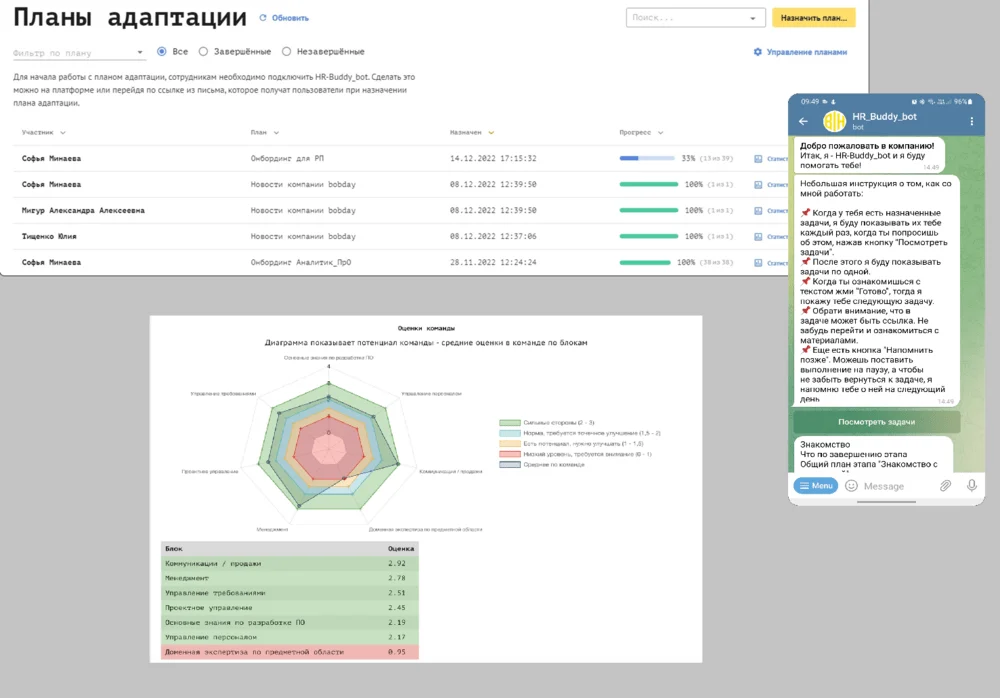This screenshot has height=698, width=1000.
Task: Click the gear icon for Управление планами
Action: [x=757, y=52]
